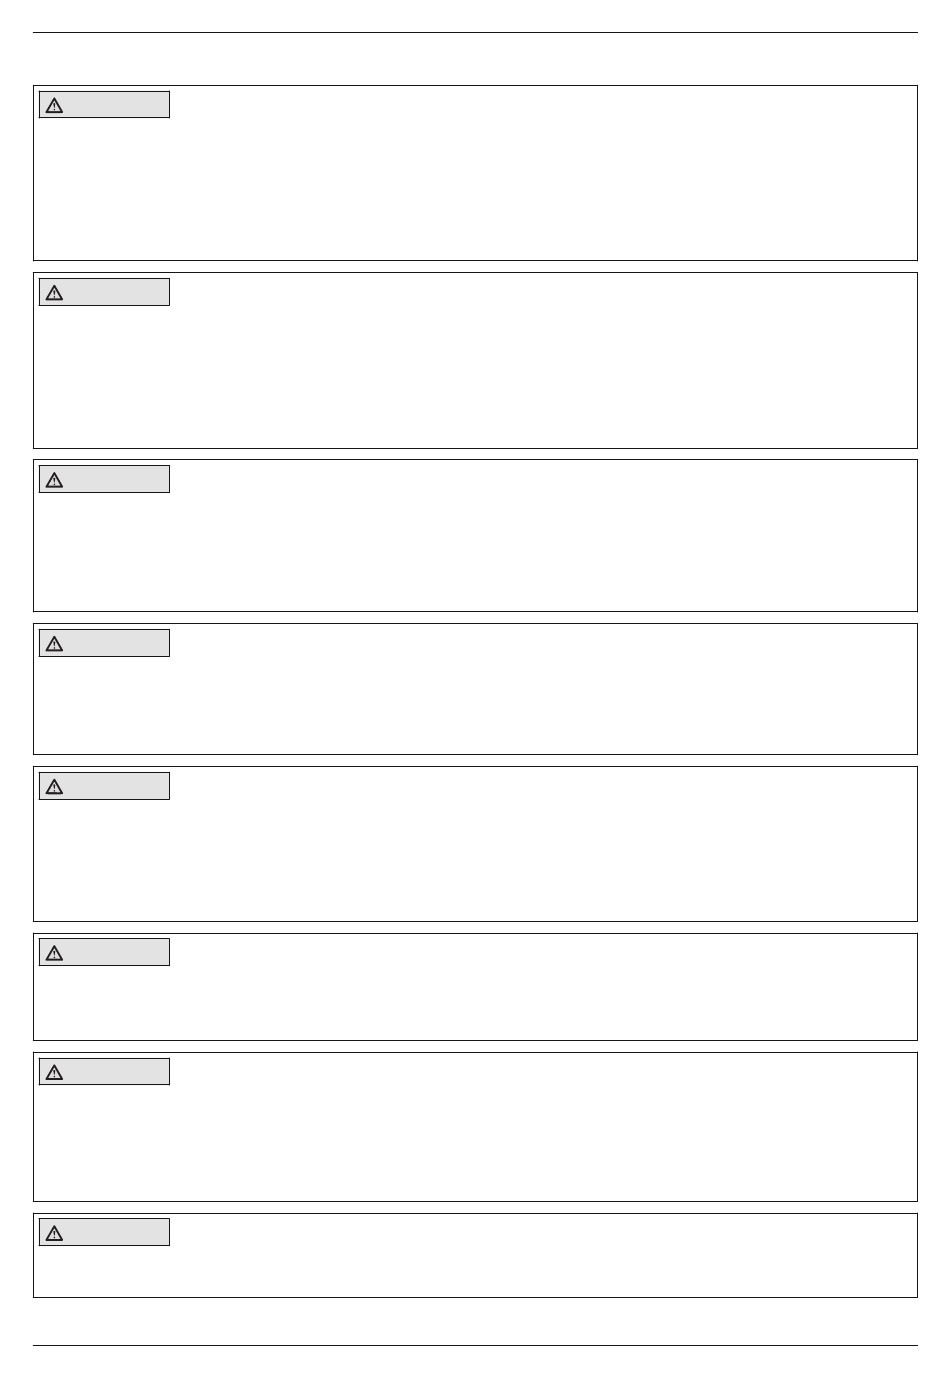Select the gray label bar of the second warning
The height and width of the screenshot is (1378, 950).
(104, 292)
